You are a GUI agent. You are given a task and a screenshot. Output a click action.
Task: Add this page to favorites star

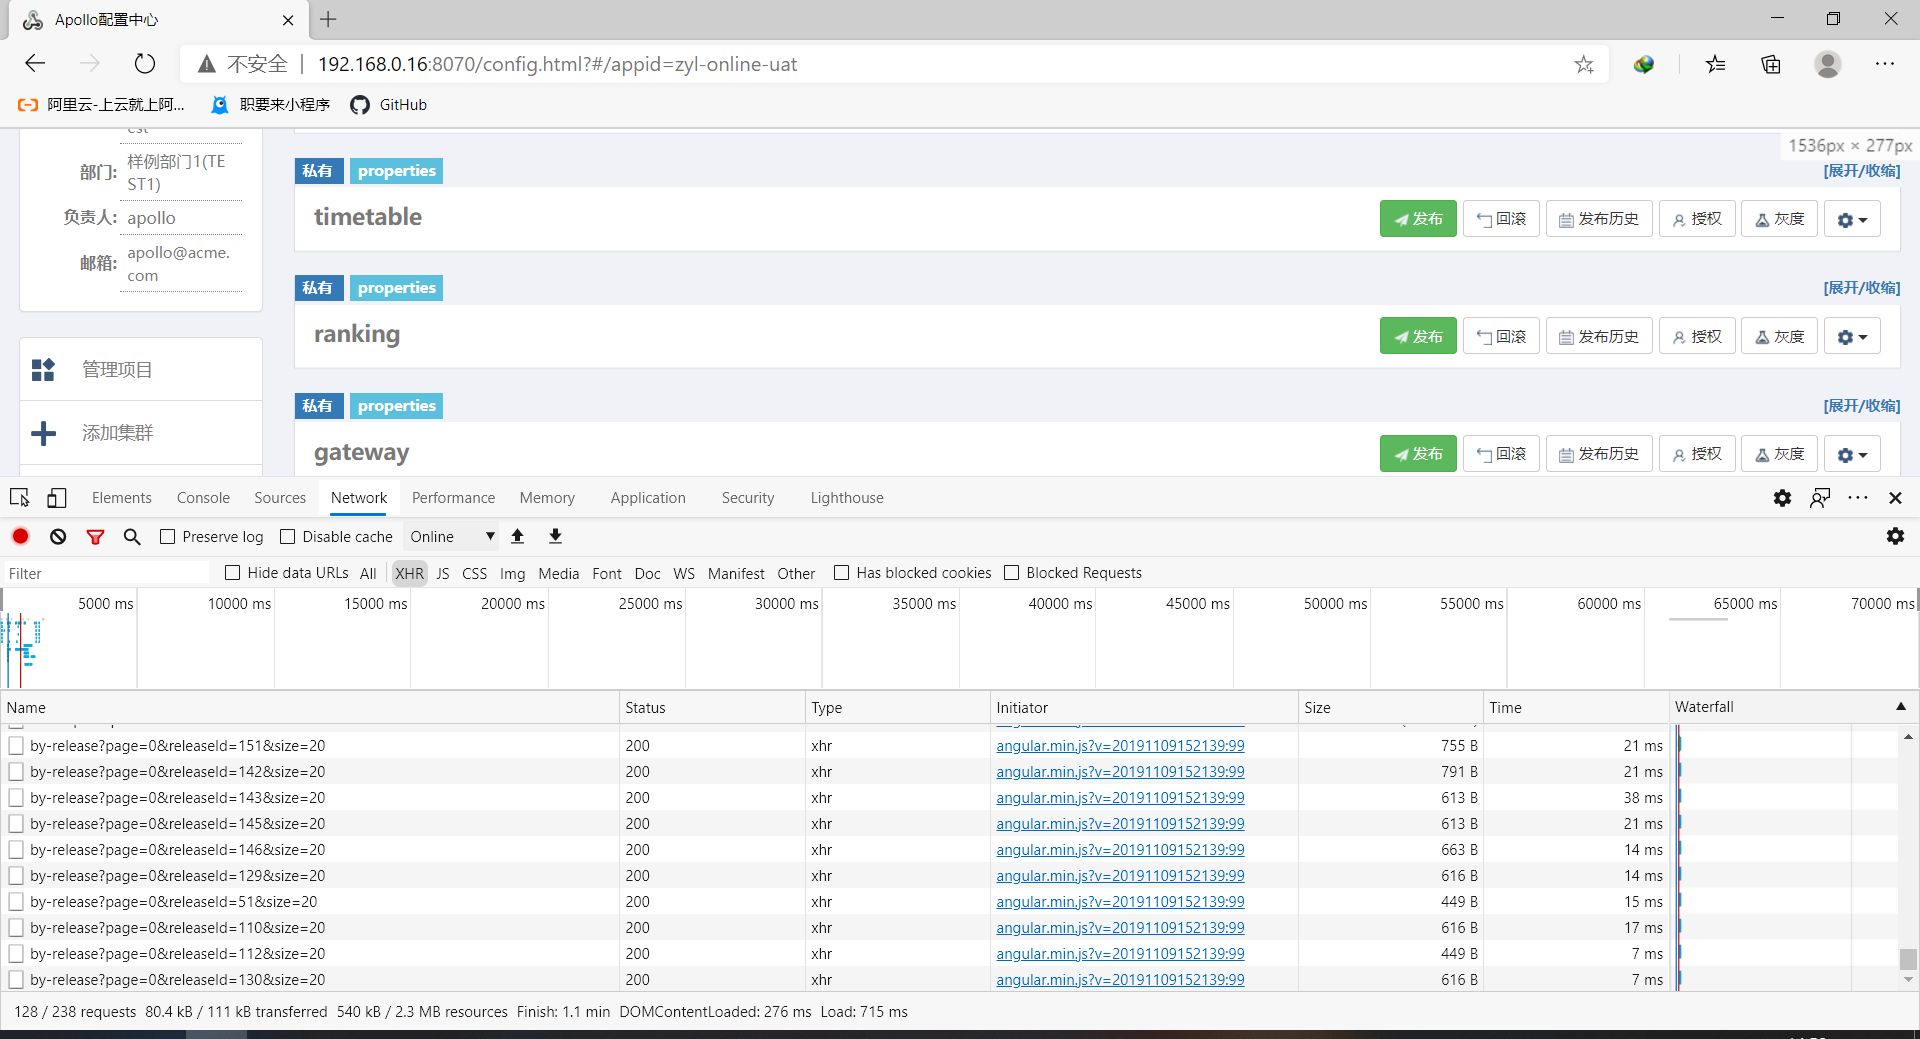pyautogui.click(x=1584, y=64)
